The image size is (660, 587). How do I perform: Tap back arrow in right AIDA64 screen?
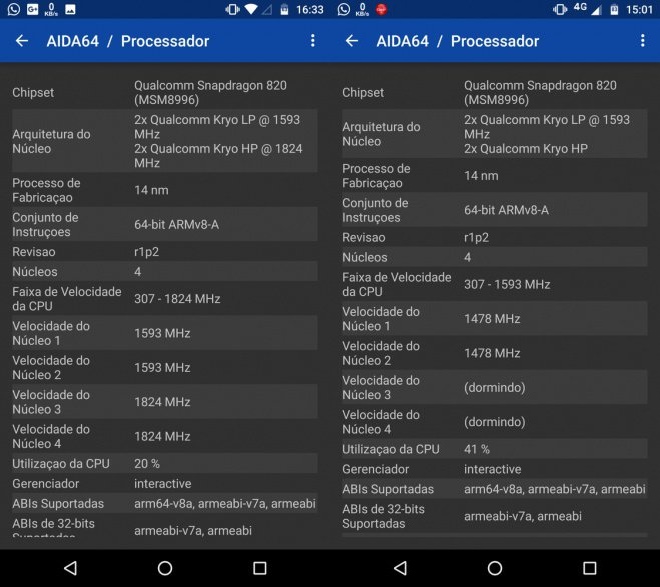[x=352, y=41]
